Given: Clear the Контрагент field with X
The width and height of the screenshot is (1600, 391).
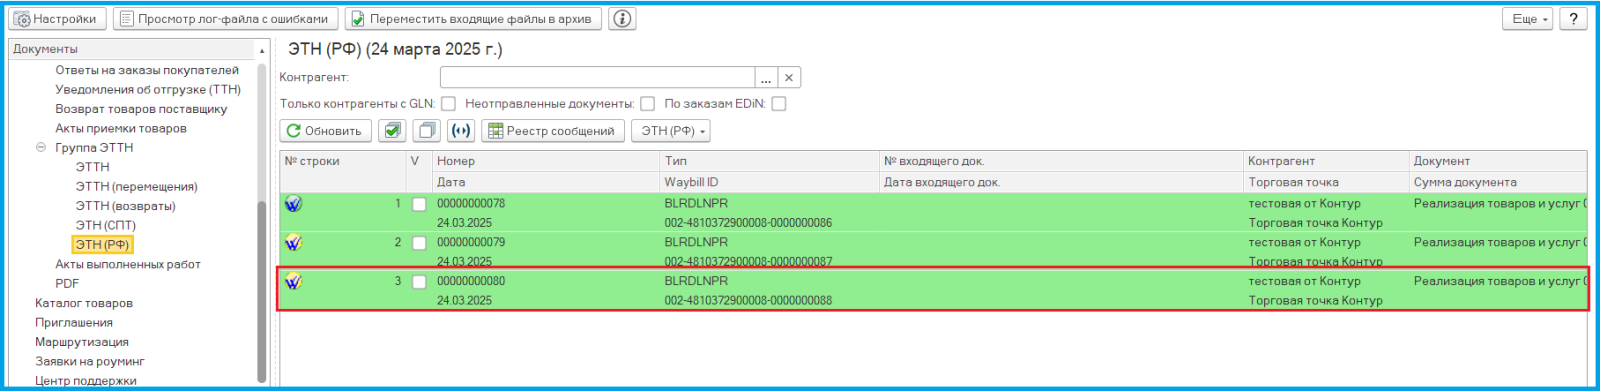Looking at the screenshot, I should 789,78.
